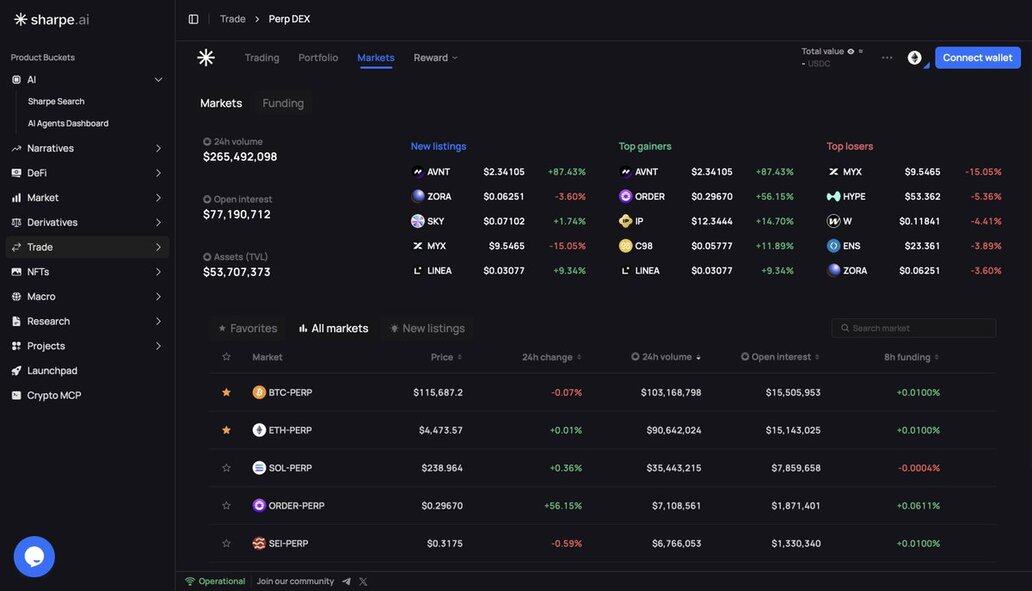Toggle the header favorites star column
The image size is (1032, 591).
point(226,357)
